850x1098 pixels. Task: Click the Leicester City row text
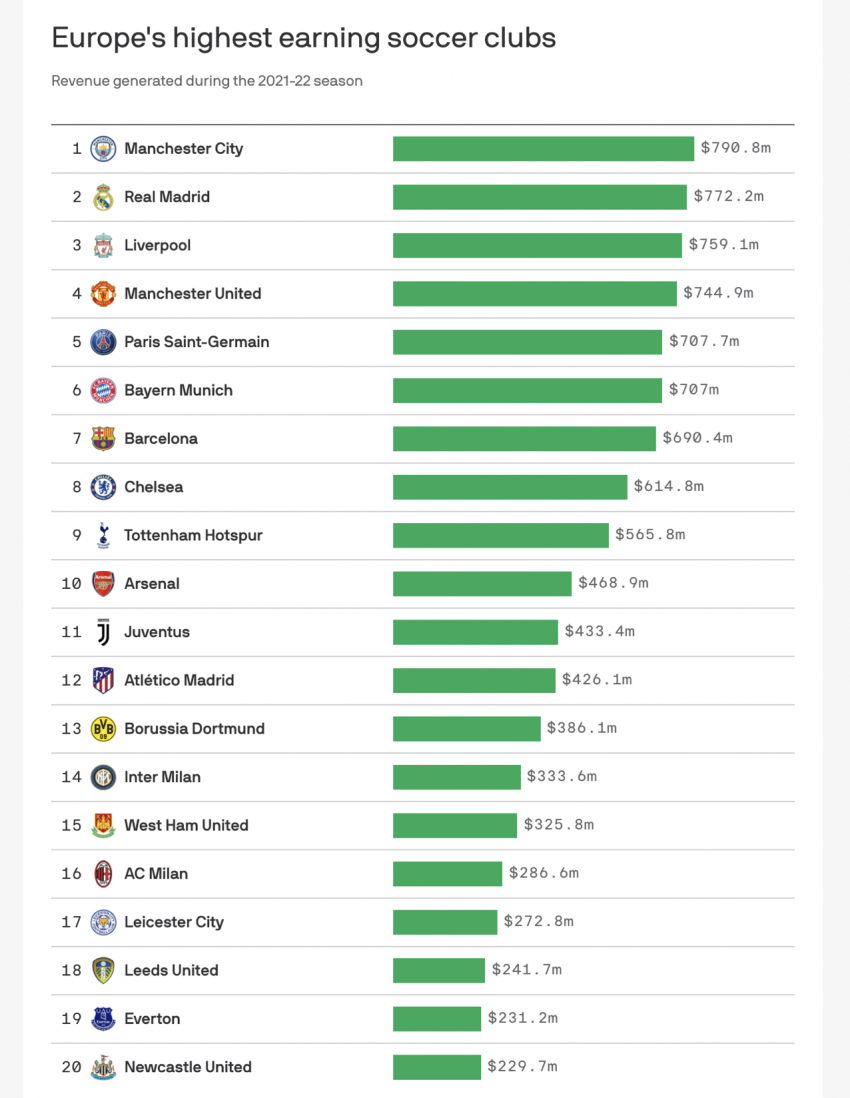pyautogui.click(x=173, y=922)
